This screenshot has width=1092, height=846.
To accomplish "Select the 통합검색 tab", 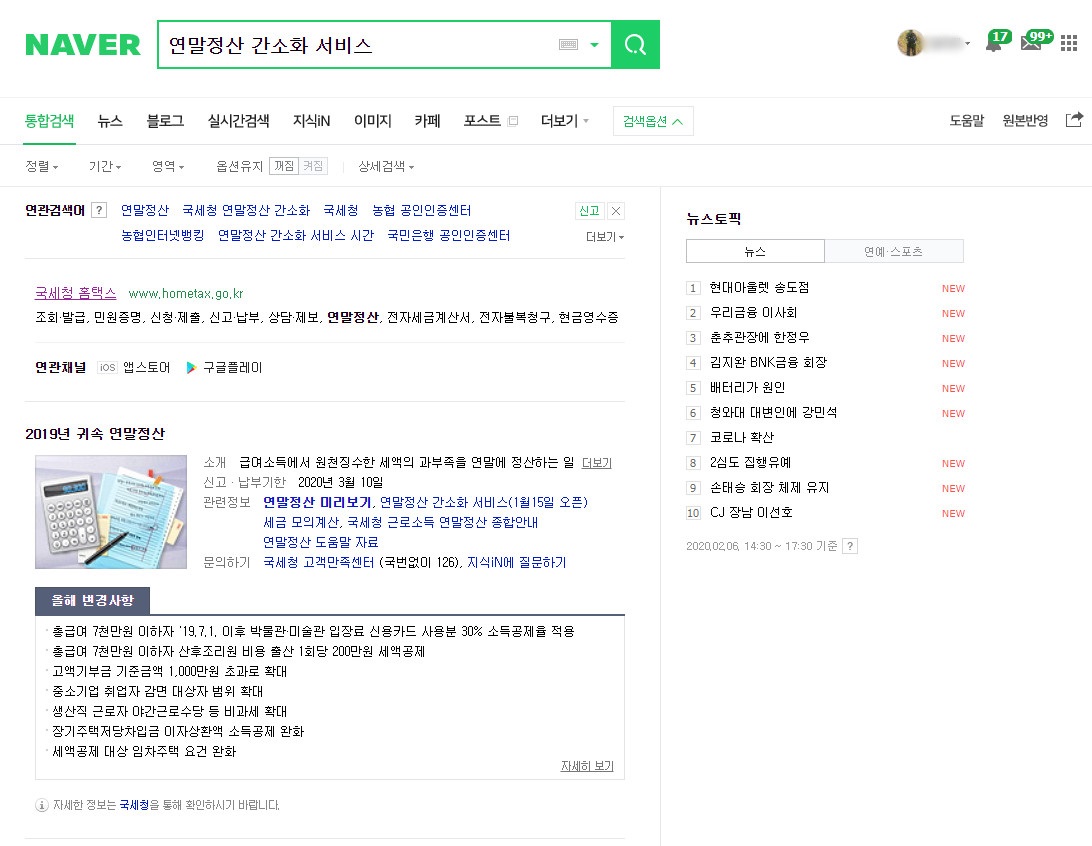I will click(x=49, y=120).
